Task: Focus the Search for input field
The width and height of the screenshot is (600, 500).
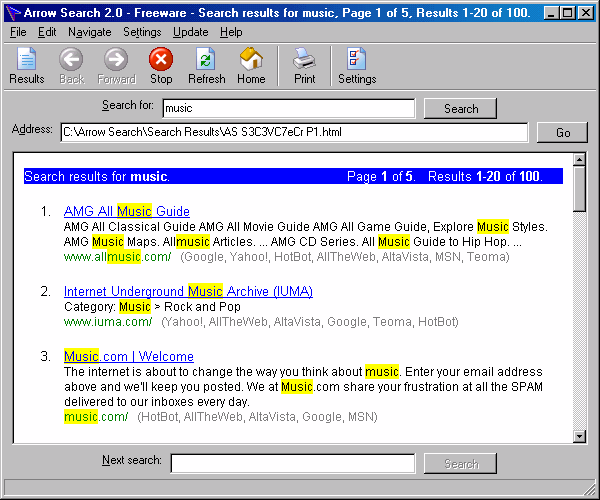Action: (x=289, y=109)
